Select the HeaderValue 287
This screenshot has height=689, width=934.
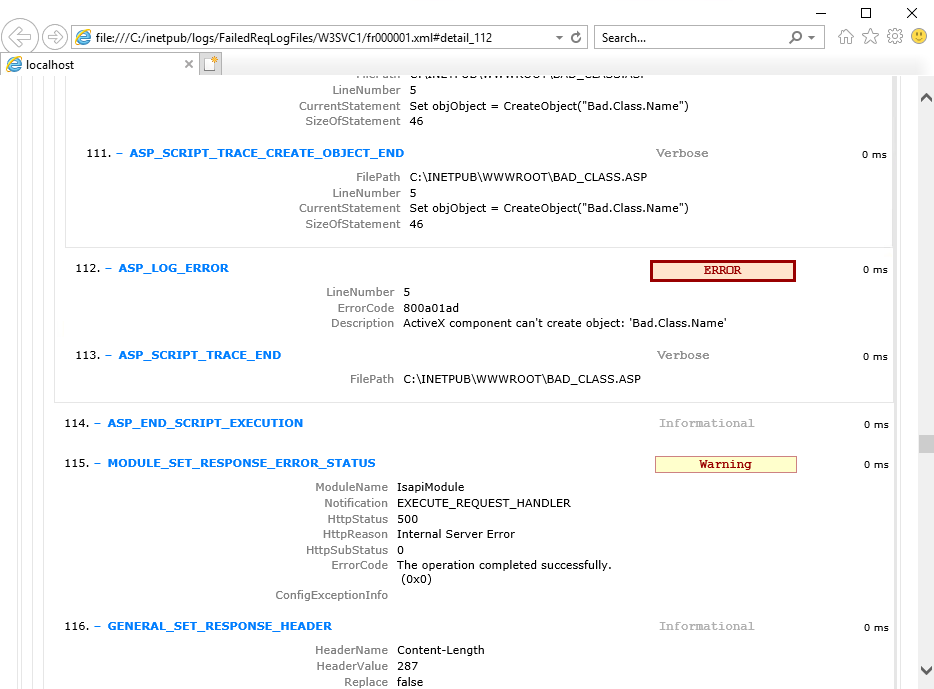407,666
